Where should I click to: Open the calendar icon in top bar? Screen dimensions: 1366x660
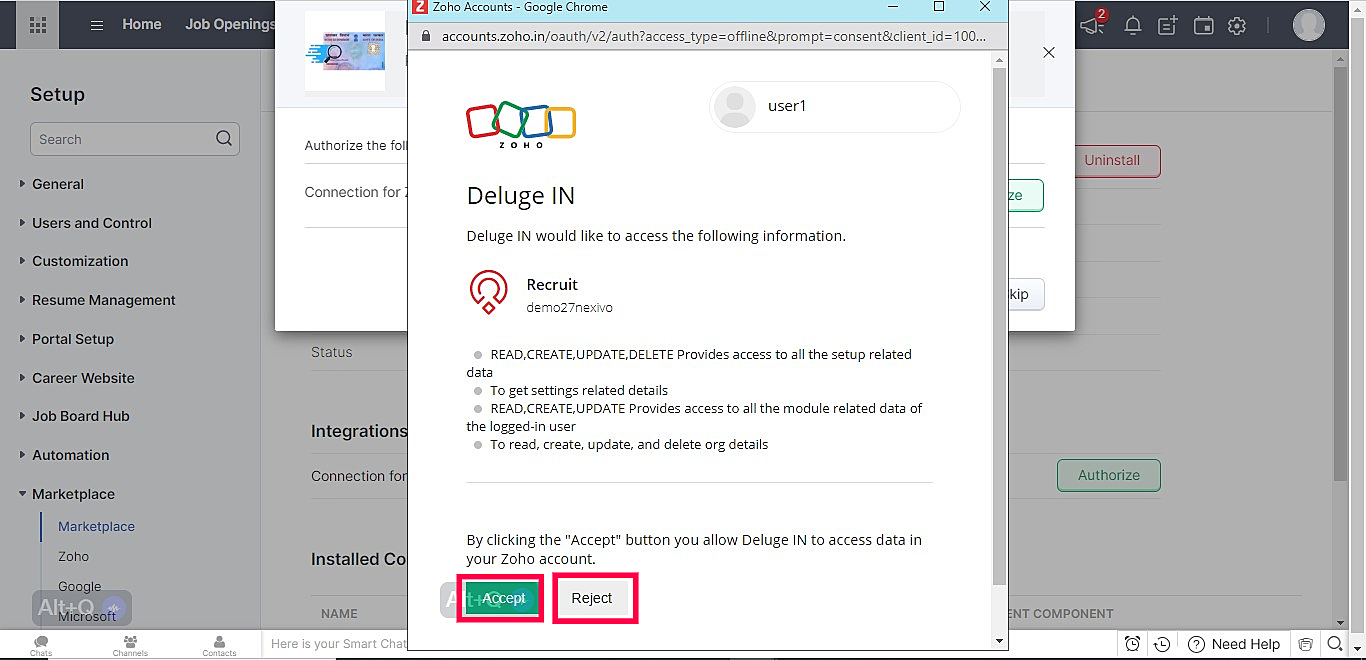pos(1204,25)
